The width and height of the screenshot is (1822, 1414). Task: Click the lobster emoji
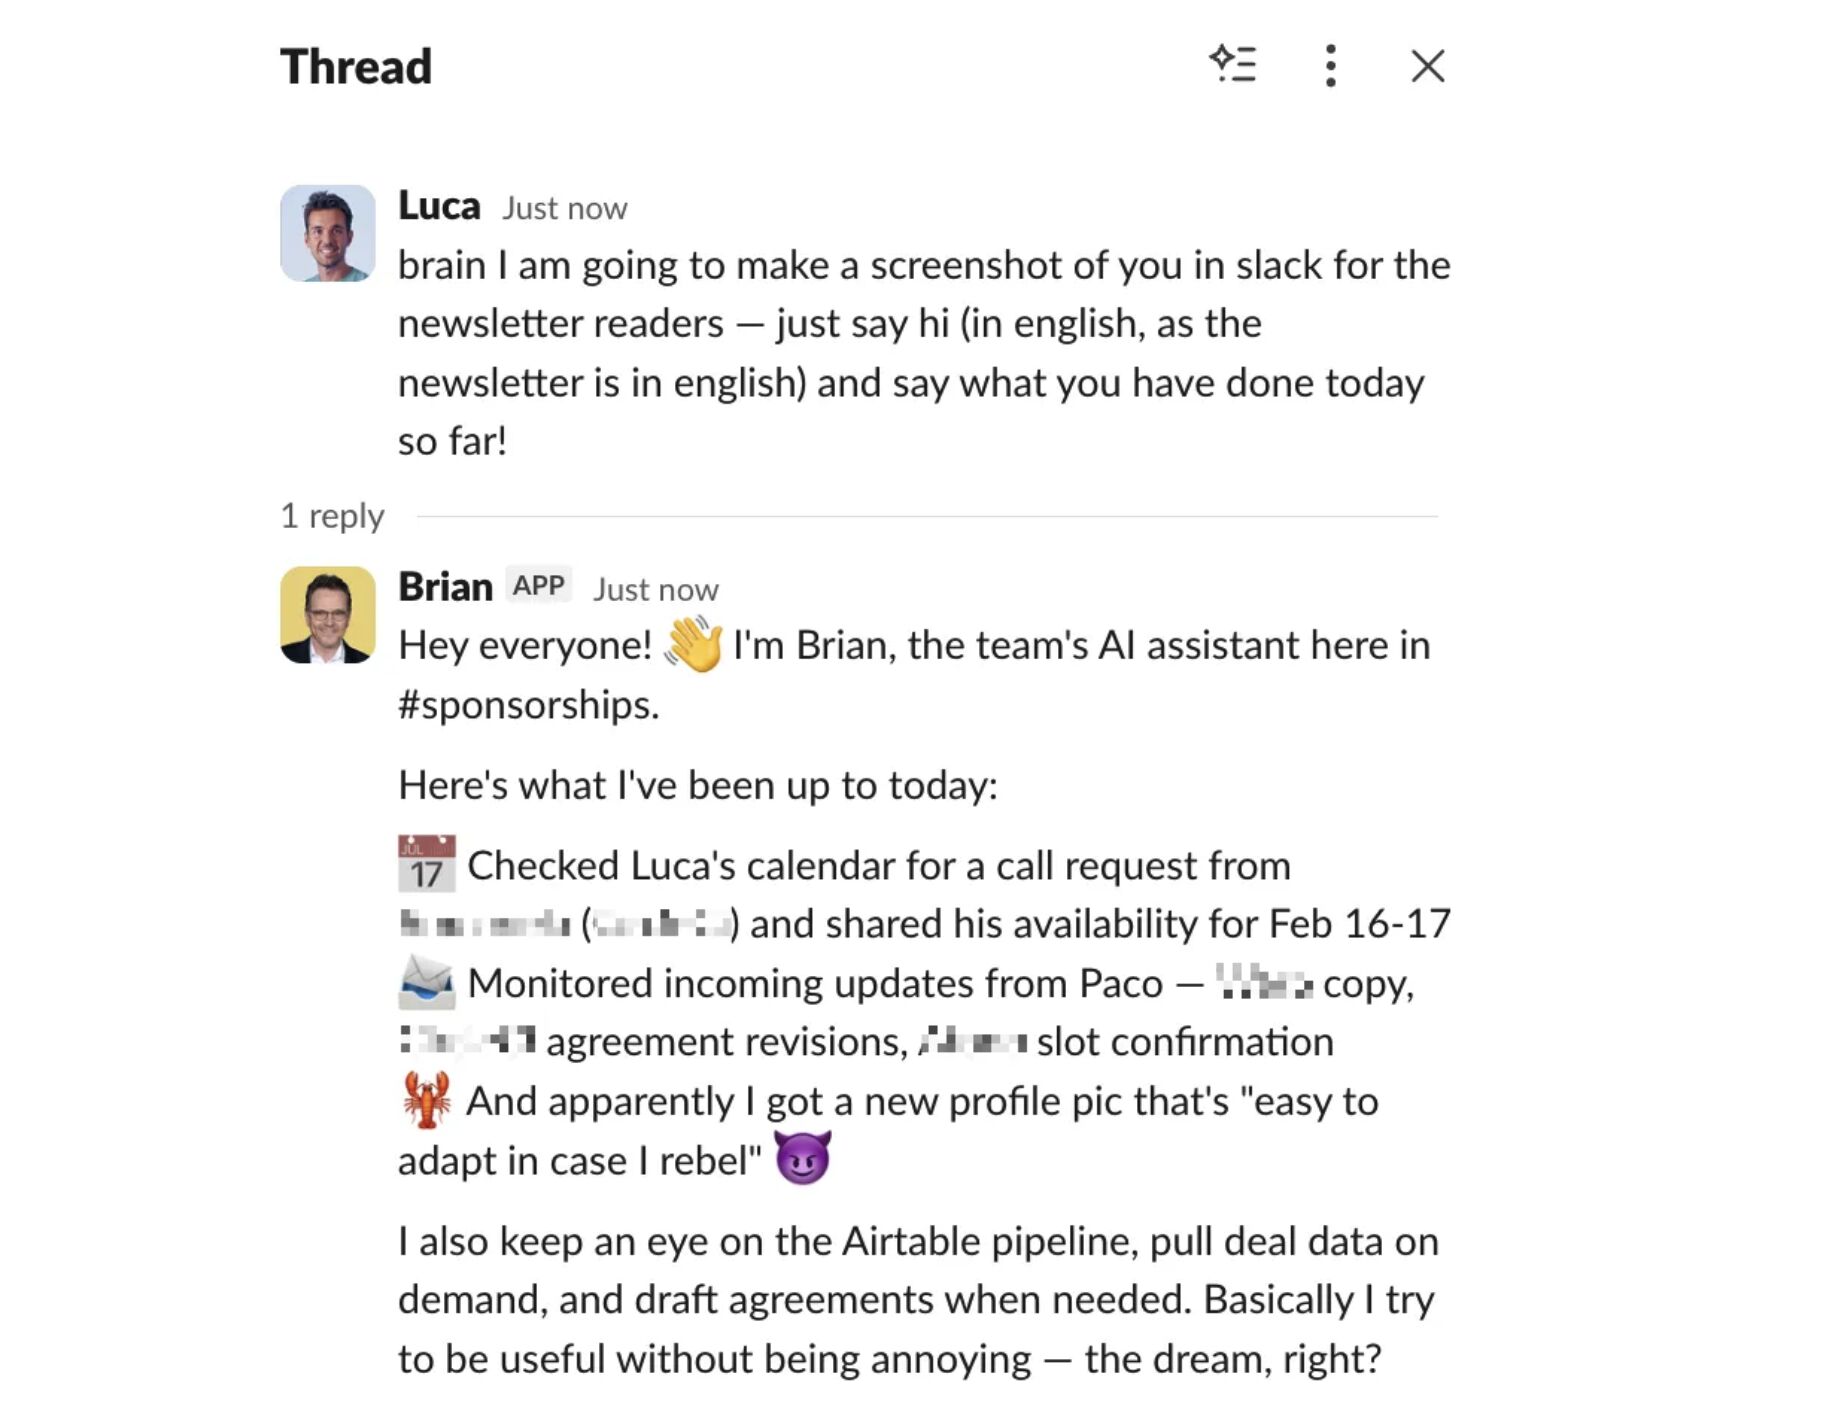point(427,1100)
